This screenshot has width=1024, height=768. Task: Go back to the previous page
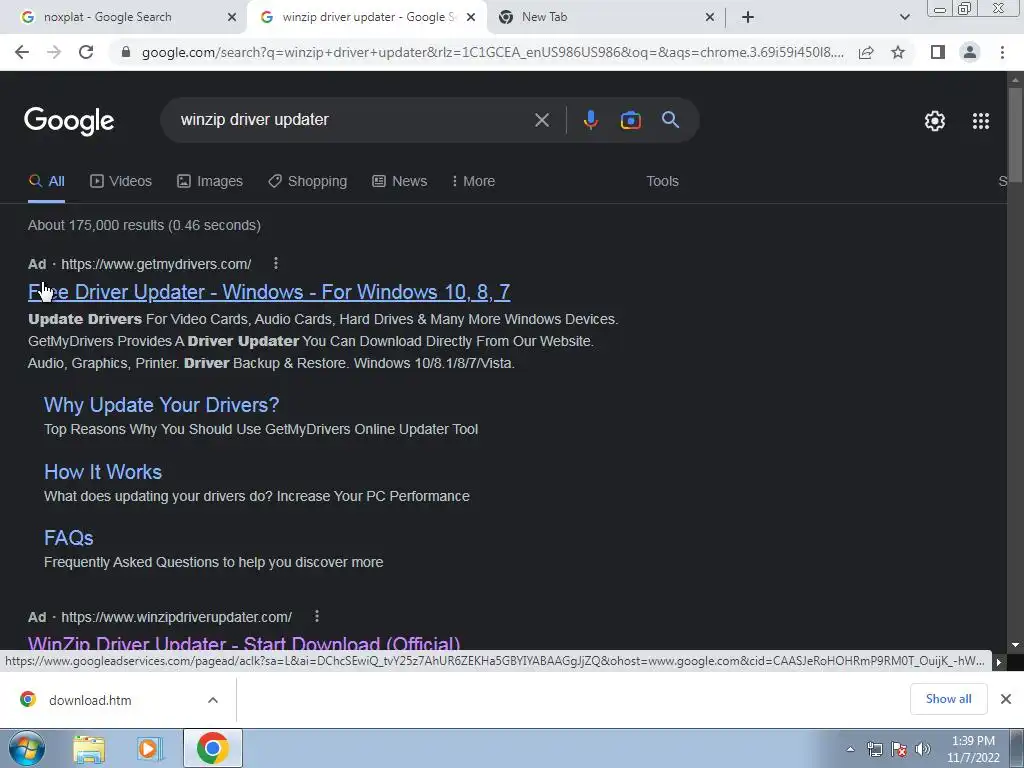tap(22, 52)
